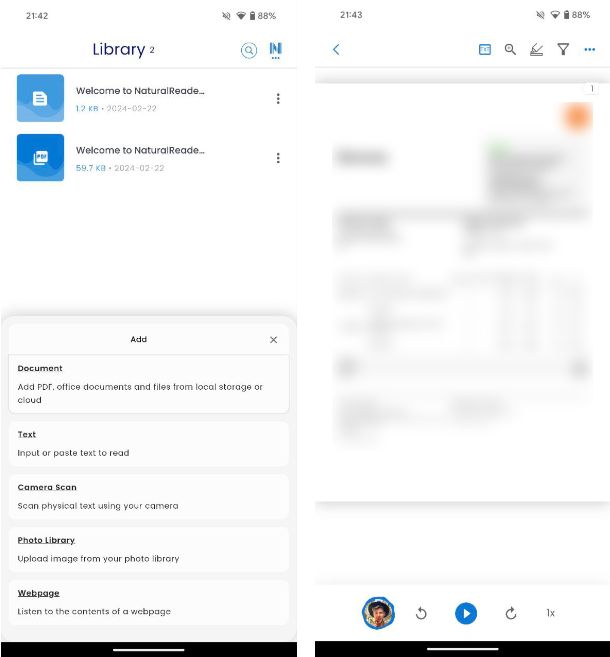Screen dimensions: 610x657
Task: Start reading with the play button
Action: point(466,613)
